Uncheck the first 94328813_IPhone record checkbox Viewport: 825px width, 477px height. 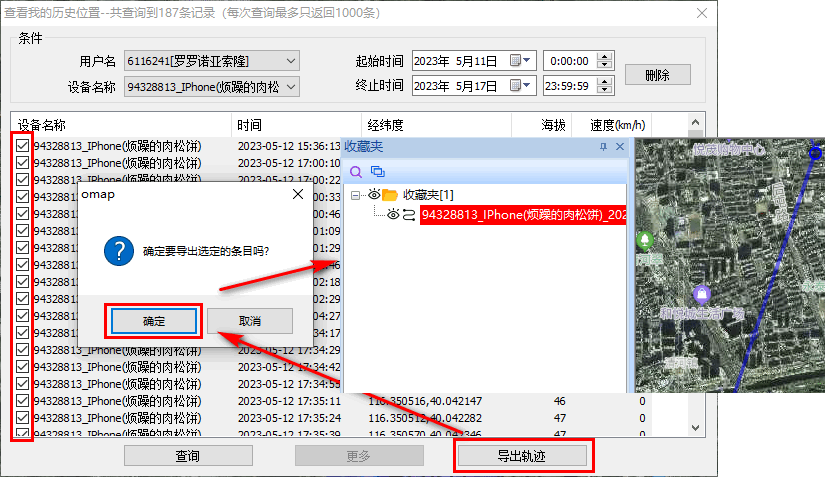[22, 145]
